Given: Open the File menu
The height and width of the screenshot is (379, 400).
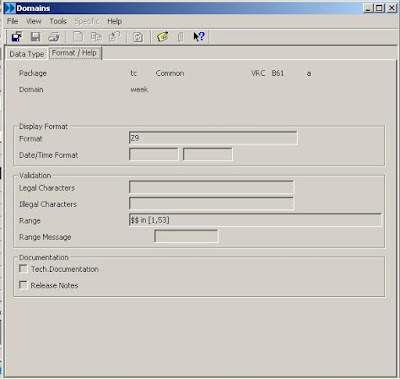Looking at the screenshot, I should [x=12, y=21].
